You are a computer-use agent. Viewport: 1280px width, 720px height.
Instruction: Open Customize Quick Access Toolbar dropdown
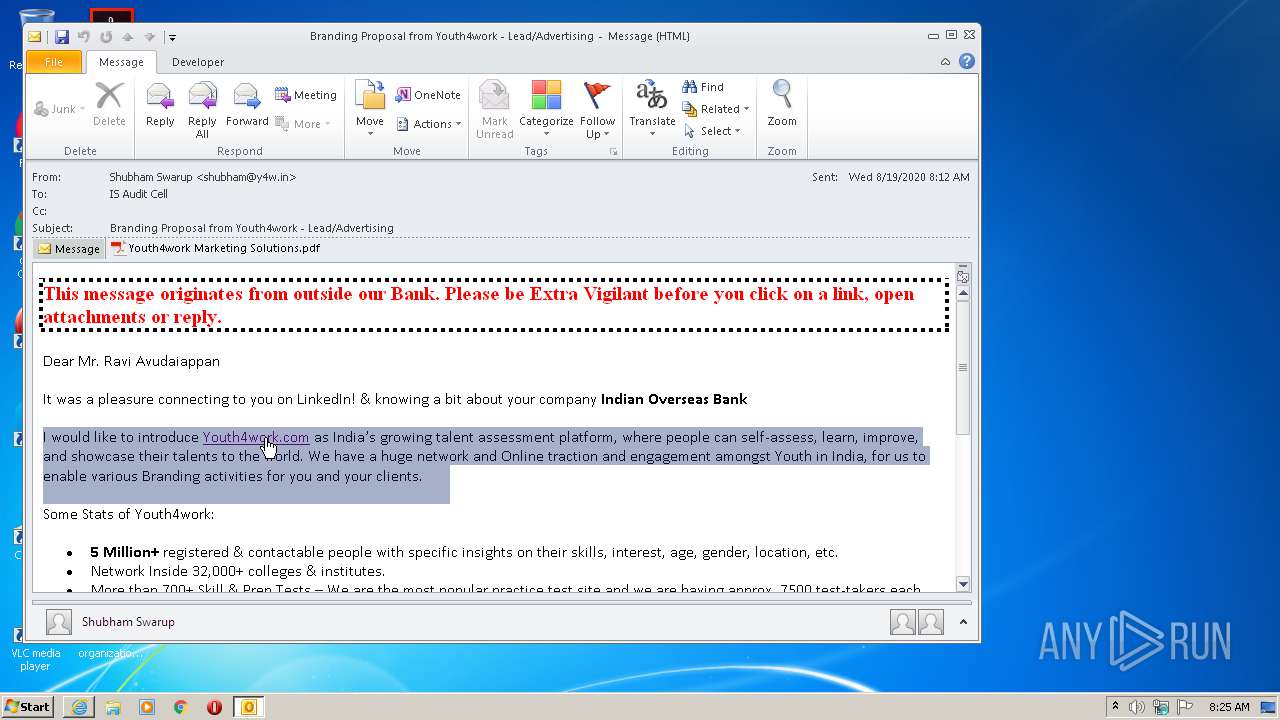click(x=172, y=37)
